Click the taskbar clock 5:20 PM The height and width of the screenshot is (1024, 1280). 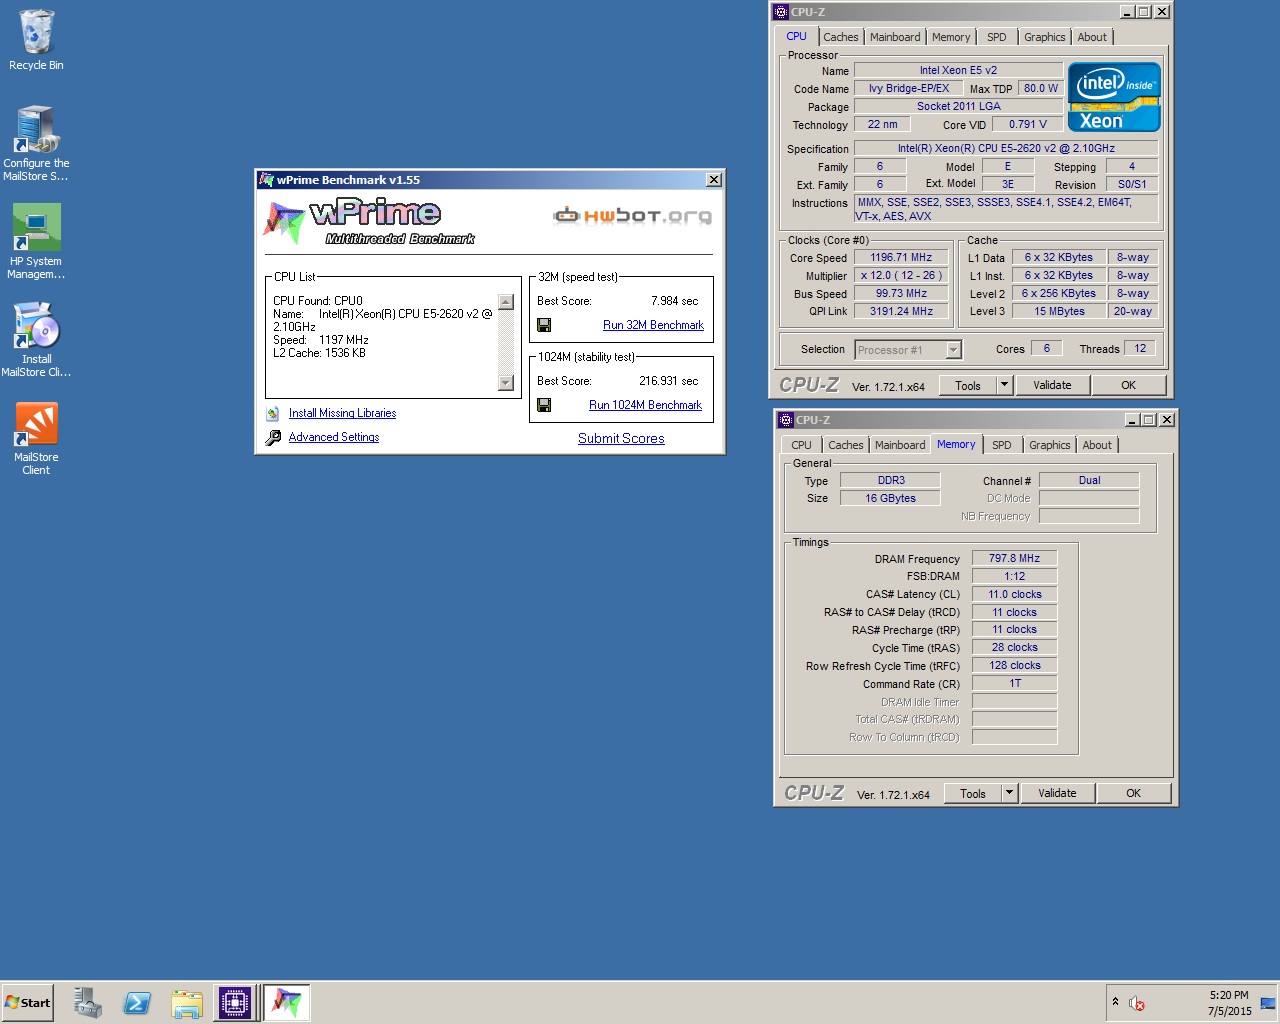click(x=1229, y=995)
